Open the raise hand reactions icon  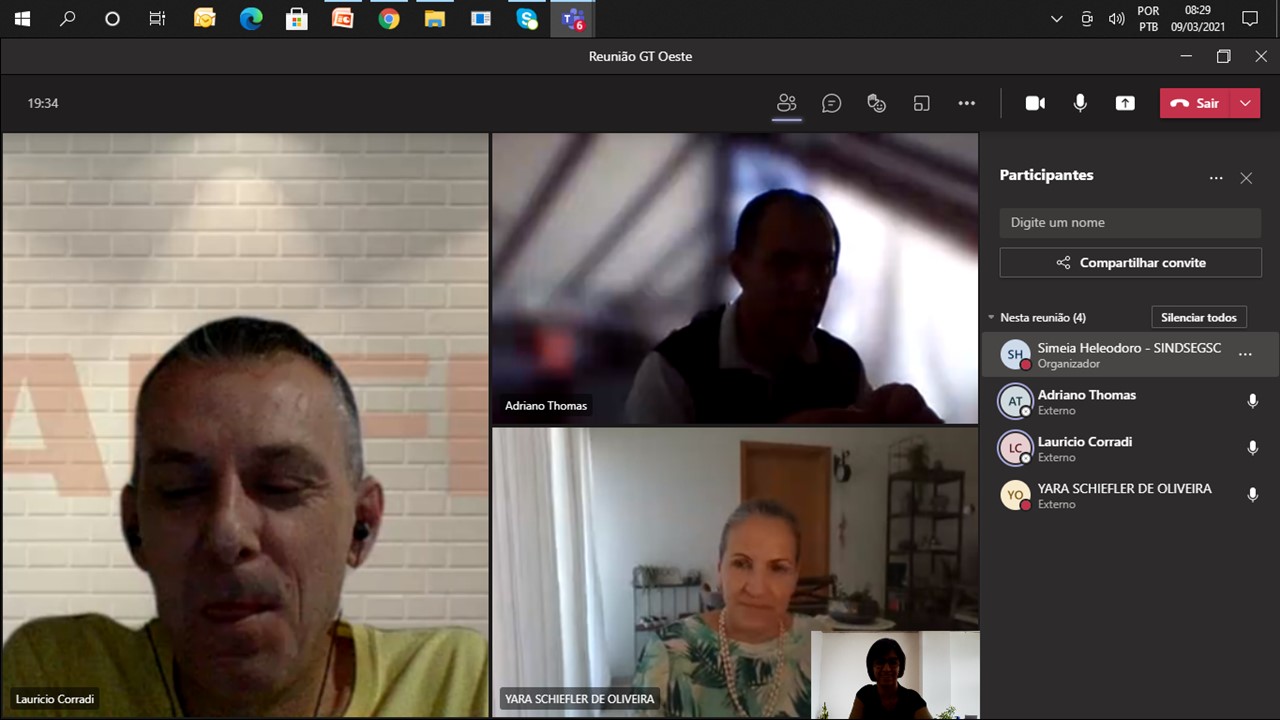pos(876,103)
